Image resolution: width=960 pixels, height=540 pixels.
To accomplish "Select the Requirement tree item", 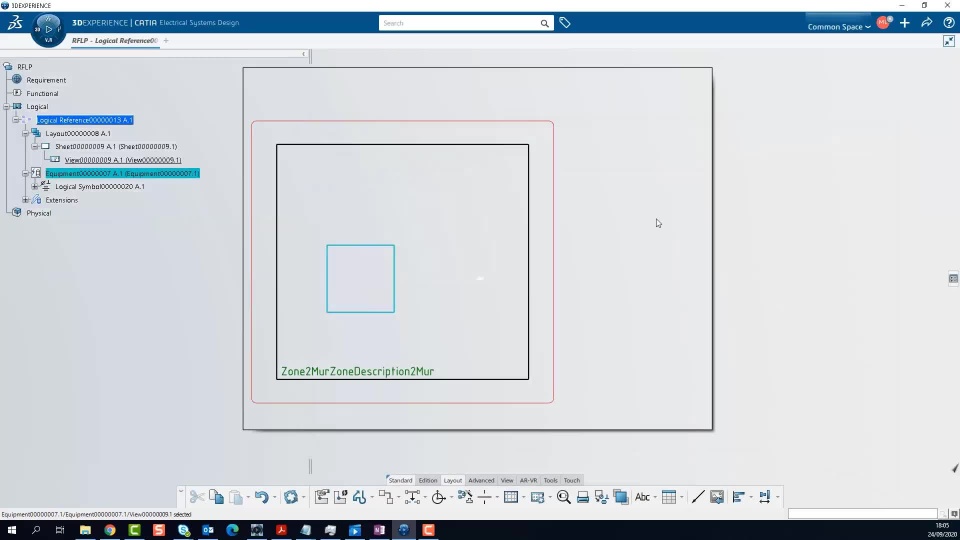I will 46,80.
